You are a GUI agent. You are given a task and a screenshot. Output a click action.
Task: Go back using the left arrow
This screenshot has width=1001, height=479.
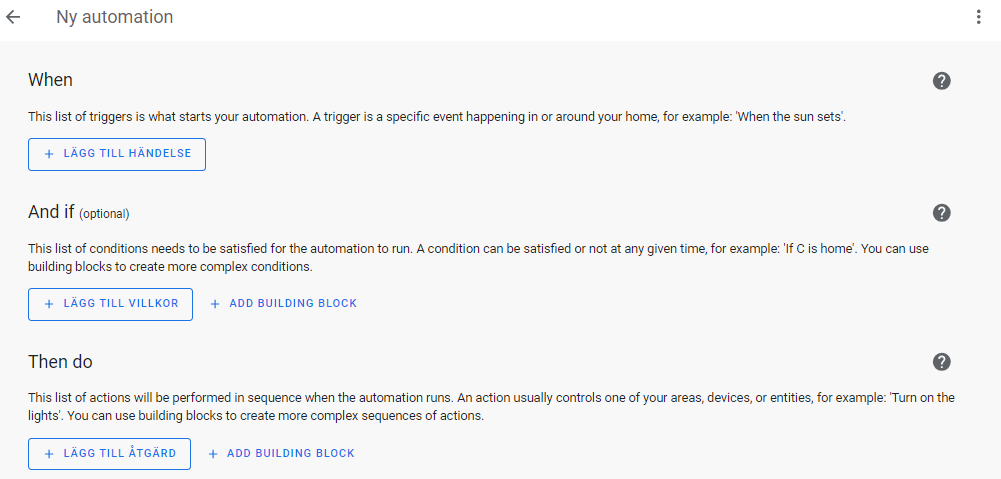(13, 17)
